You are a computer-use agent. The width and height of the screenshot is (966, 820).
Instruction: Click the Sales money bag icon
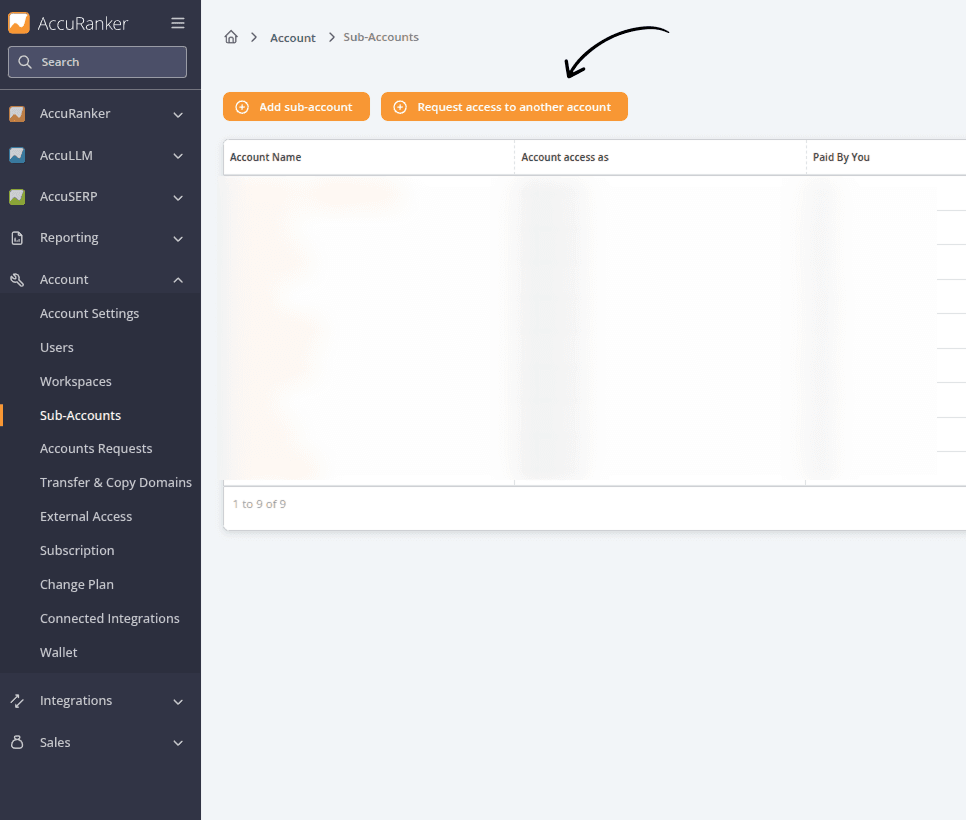(17, 742)
